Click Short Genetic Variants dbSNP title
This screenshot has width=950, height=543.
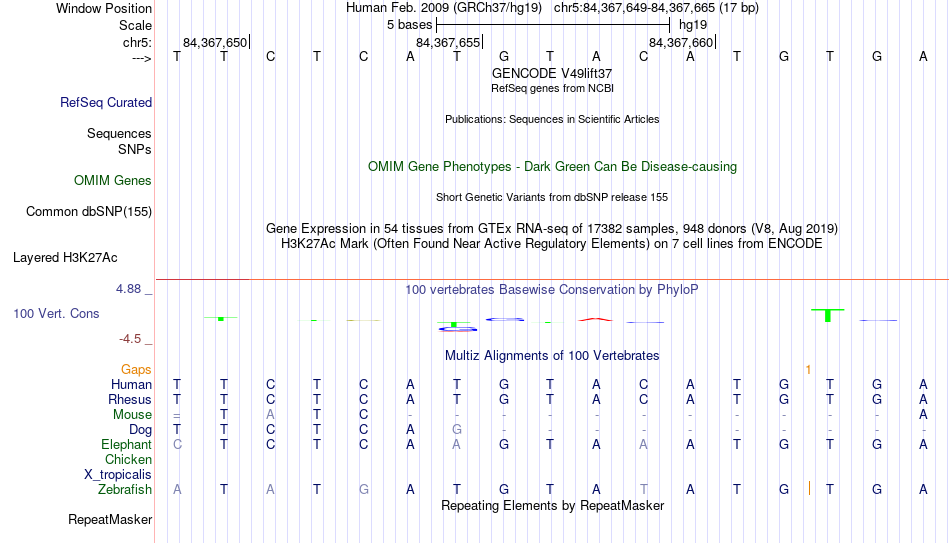click(552, 197)
